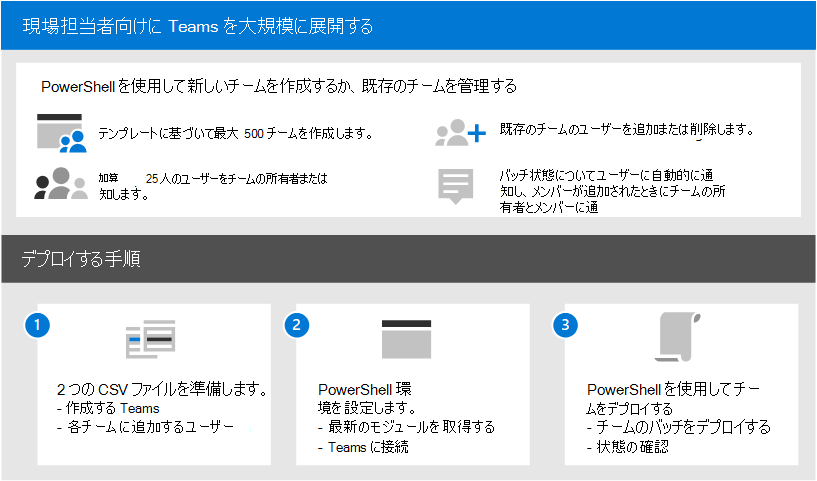Click the bullet 状態の確認
Screen dimensions: 817x481
pos(627,447)
